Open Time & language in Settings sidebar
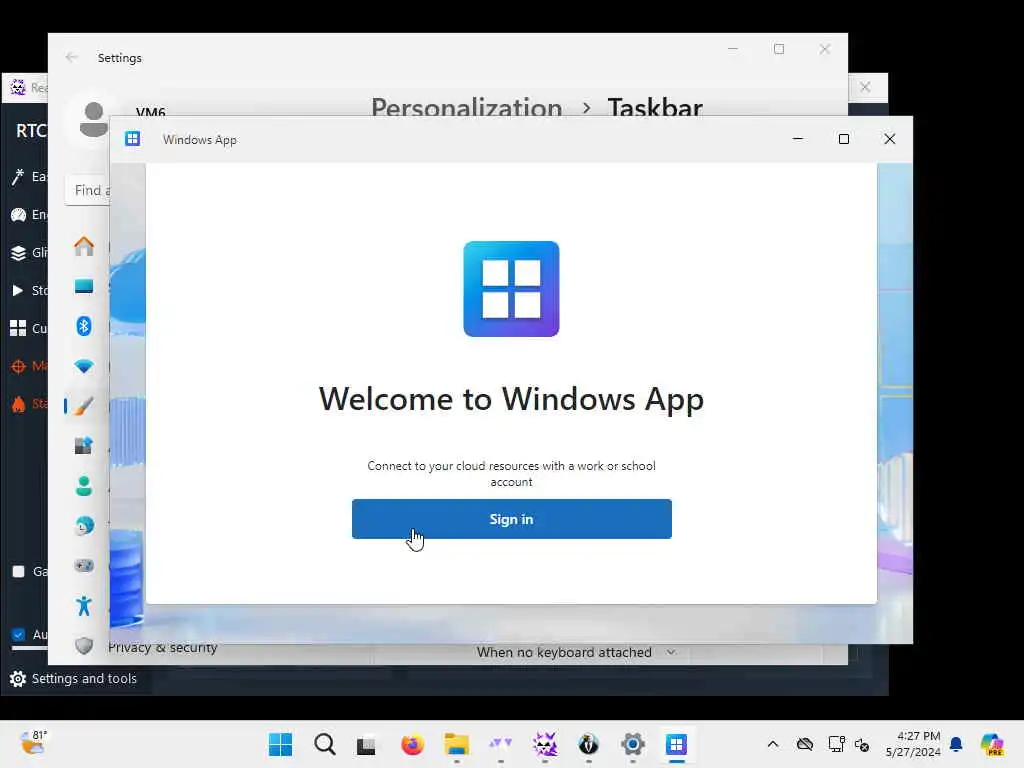1024x768 pixels. (x=84, y=526)
